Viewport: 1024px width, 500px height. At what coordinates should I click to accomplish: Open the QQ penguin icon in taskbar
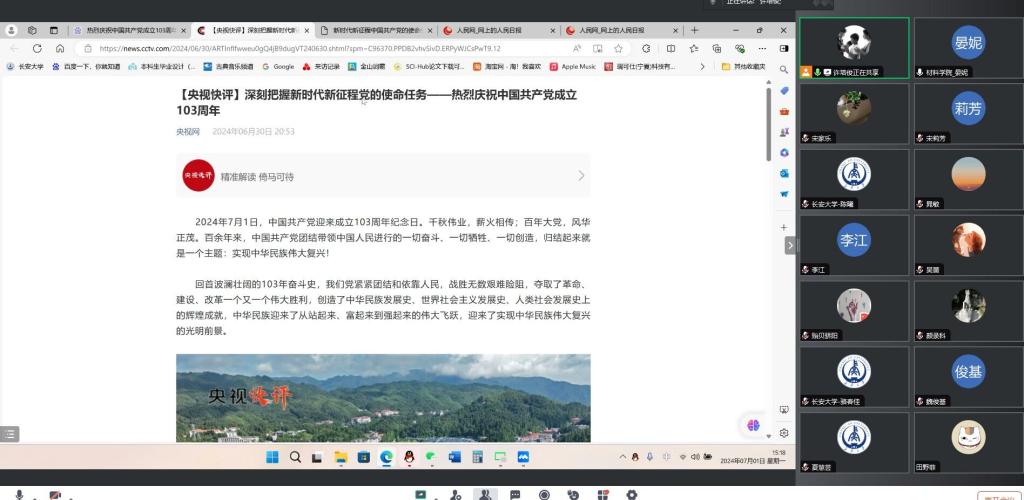(408, 457)
